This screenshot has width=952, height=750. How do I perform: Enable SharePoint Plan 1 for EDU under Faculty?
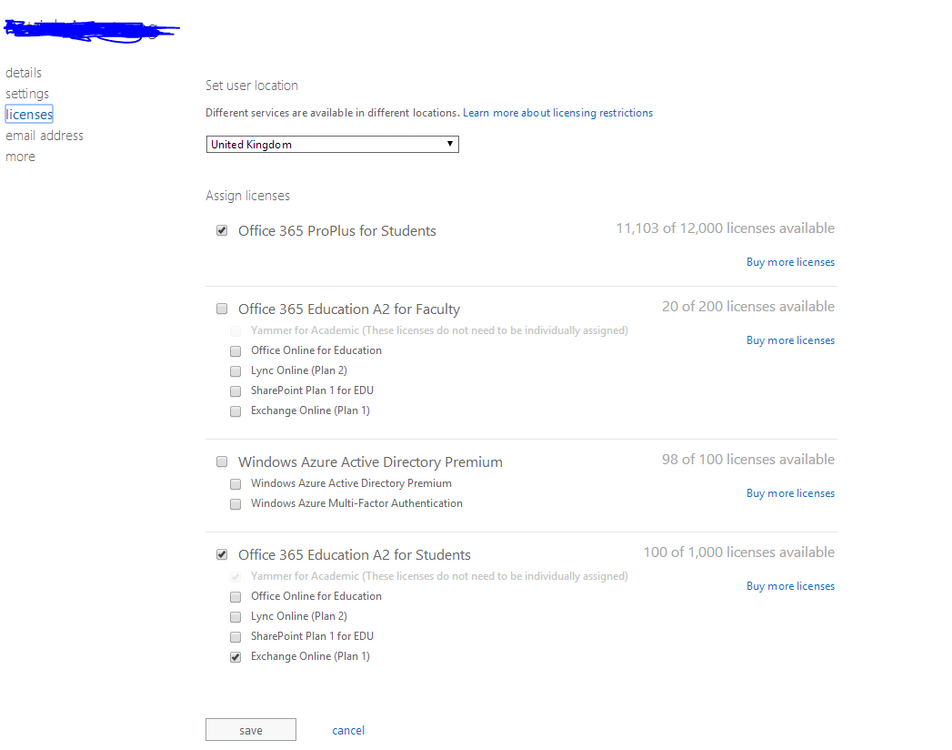click(x=235, y=391)
